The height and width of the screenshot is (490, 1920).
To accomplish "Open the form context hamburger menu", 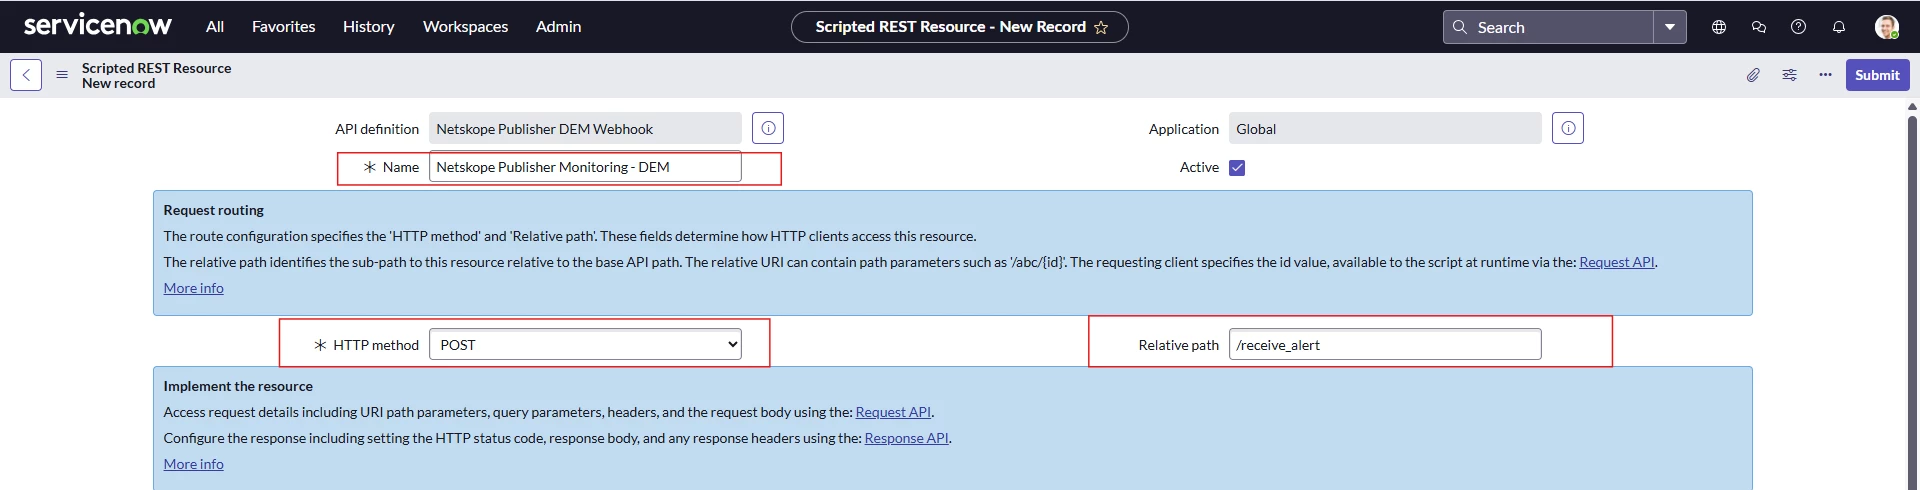I will point(62,75).
